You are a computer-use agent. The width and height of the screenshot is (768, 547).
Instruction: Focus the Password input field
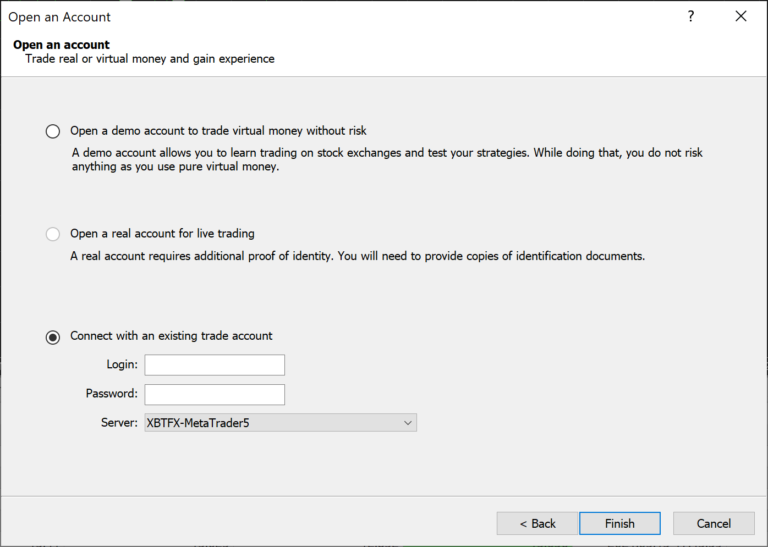pos(214,394)
